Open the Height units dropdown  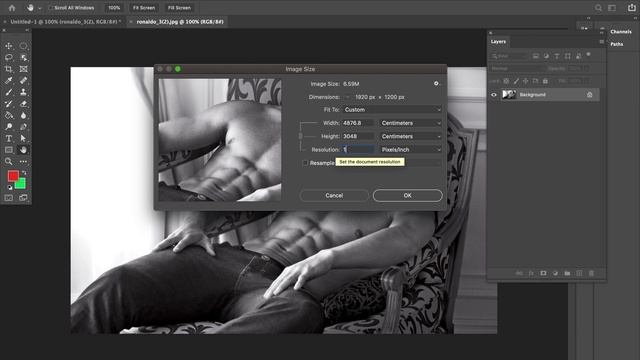[411, 136]
